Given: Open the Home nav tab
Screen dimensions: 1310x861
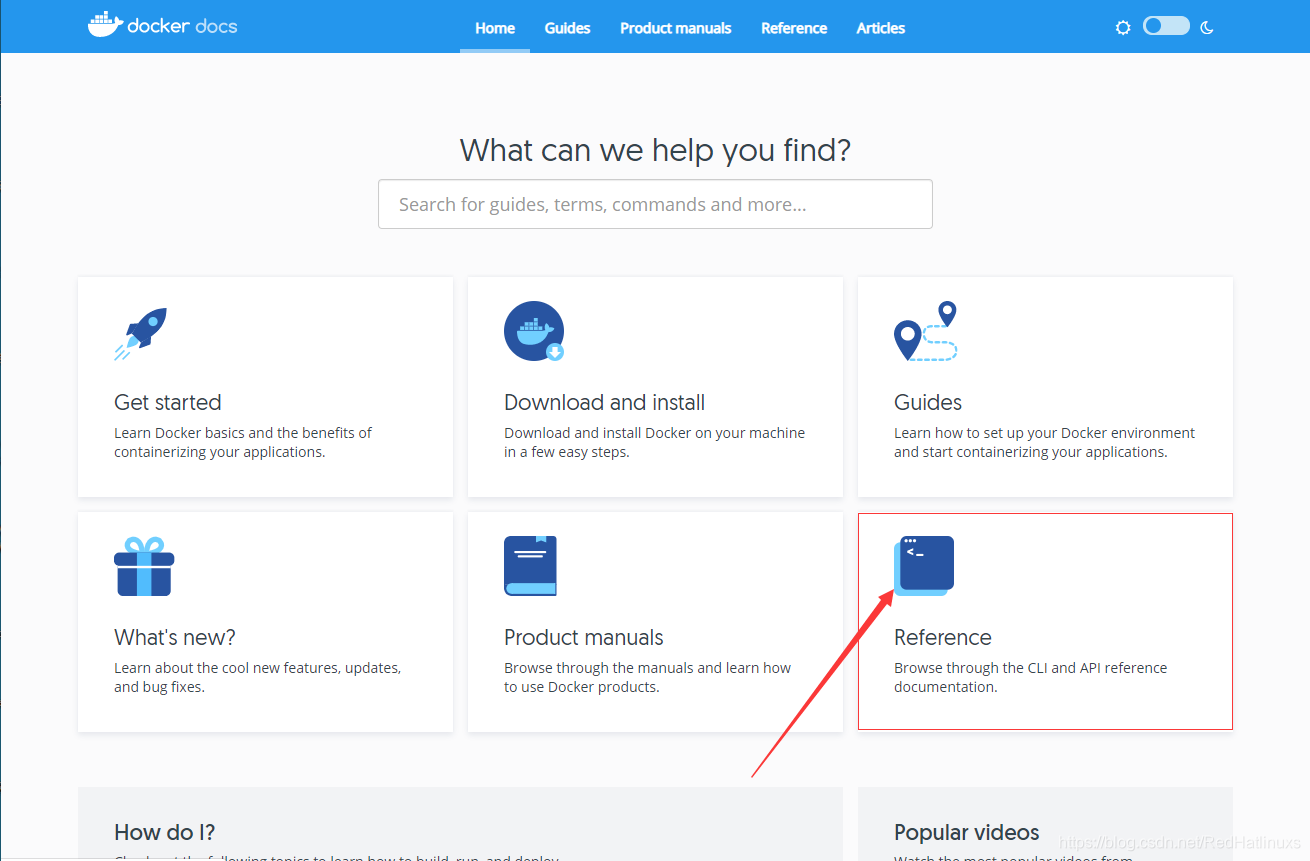Looking at the screenshot, I should coord(495,28).
